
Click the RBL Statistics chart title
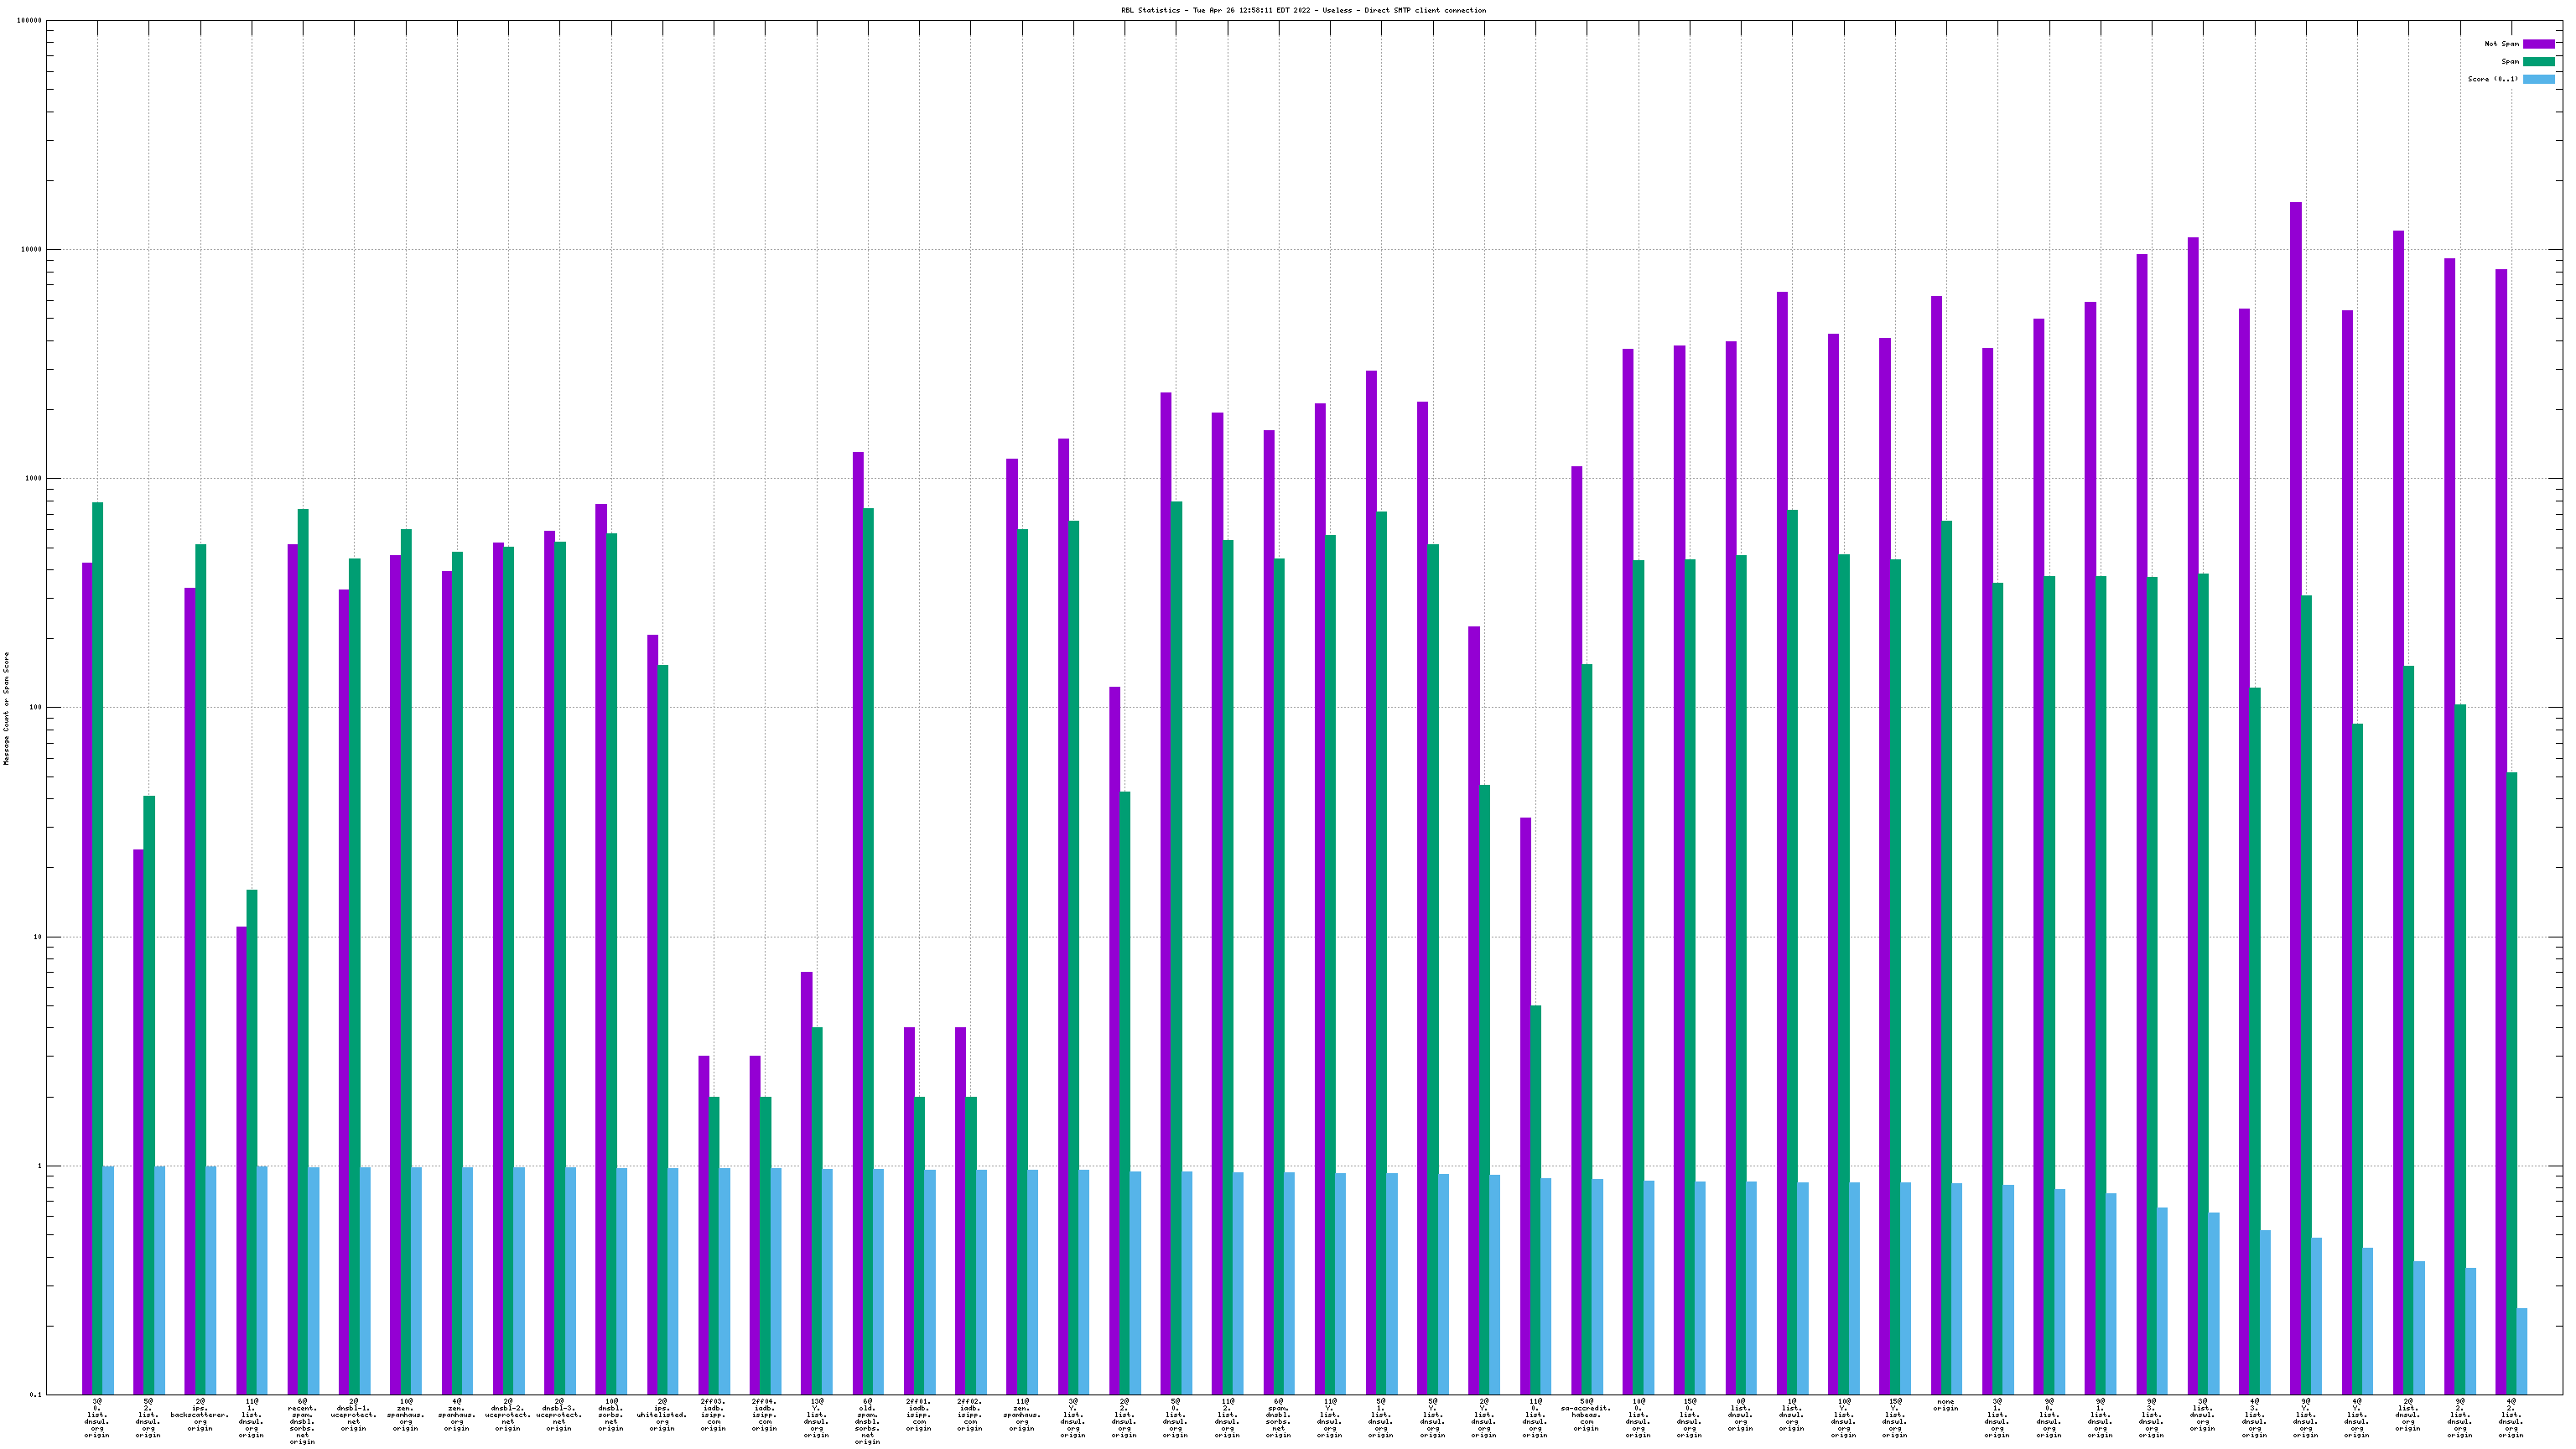click(x=1303, y=10)
